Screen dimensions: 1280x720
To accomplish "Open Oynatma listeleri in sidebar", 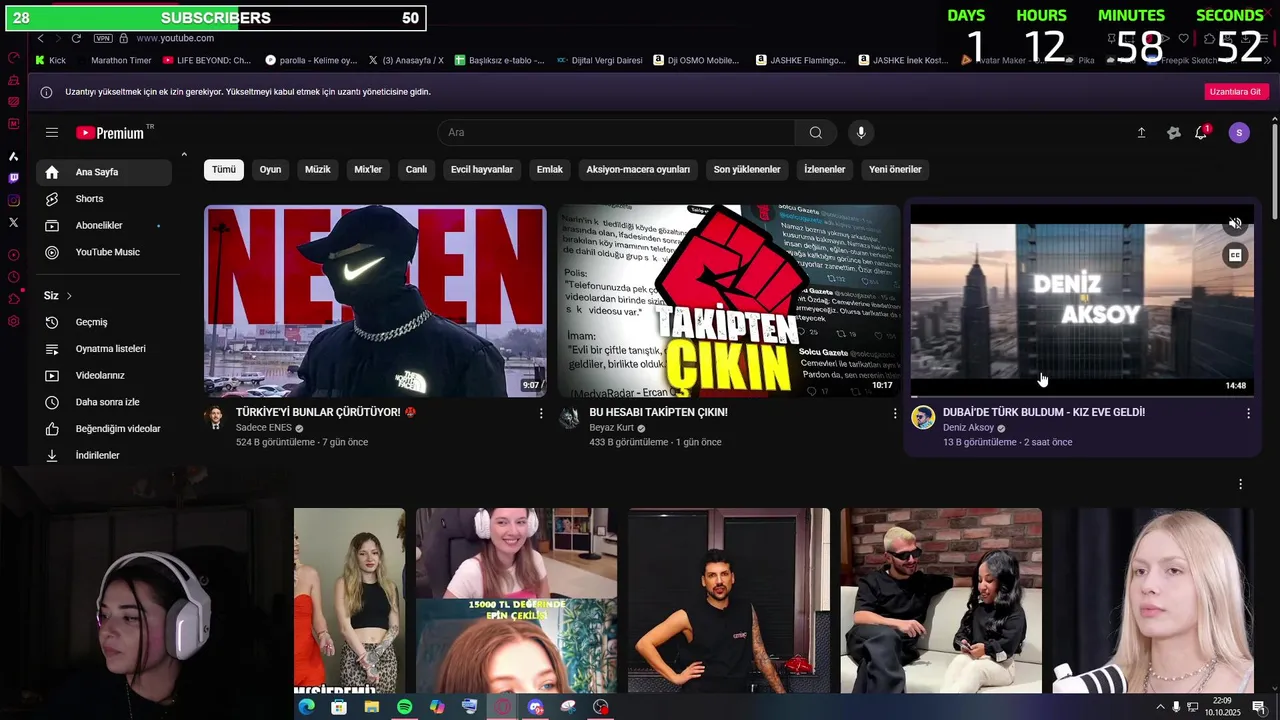I will pyautogui.click(x=104, y=349).
